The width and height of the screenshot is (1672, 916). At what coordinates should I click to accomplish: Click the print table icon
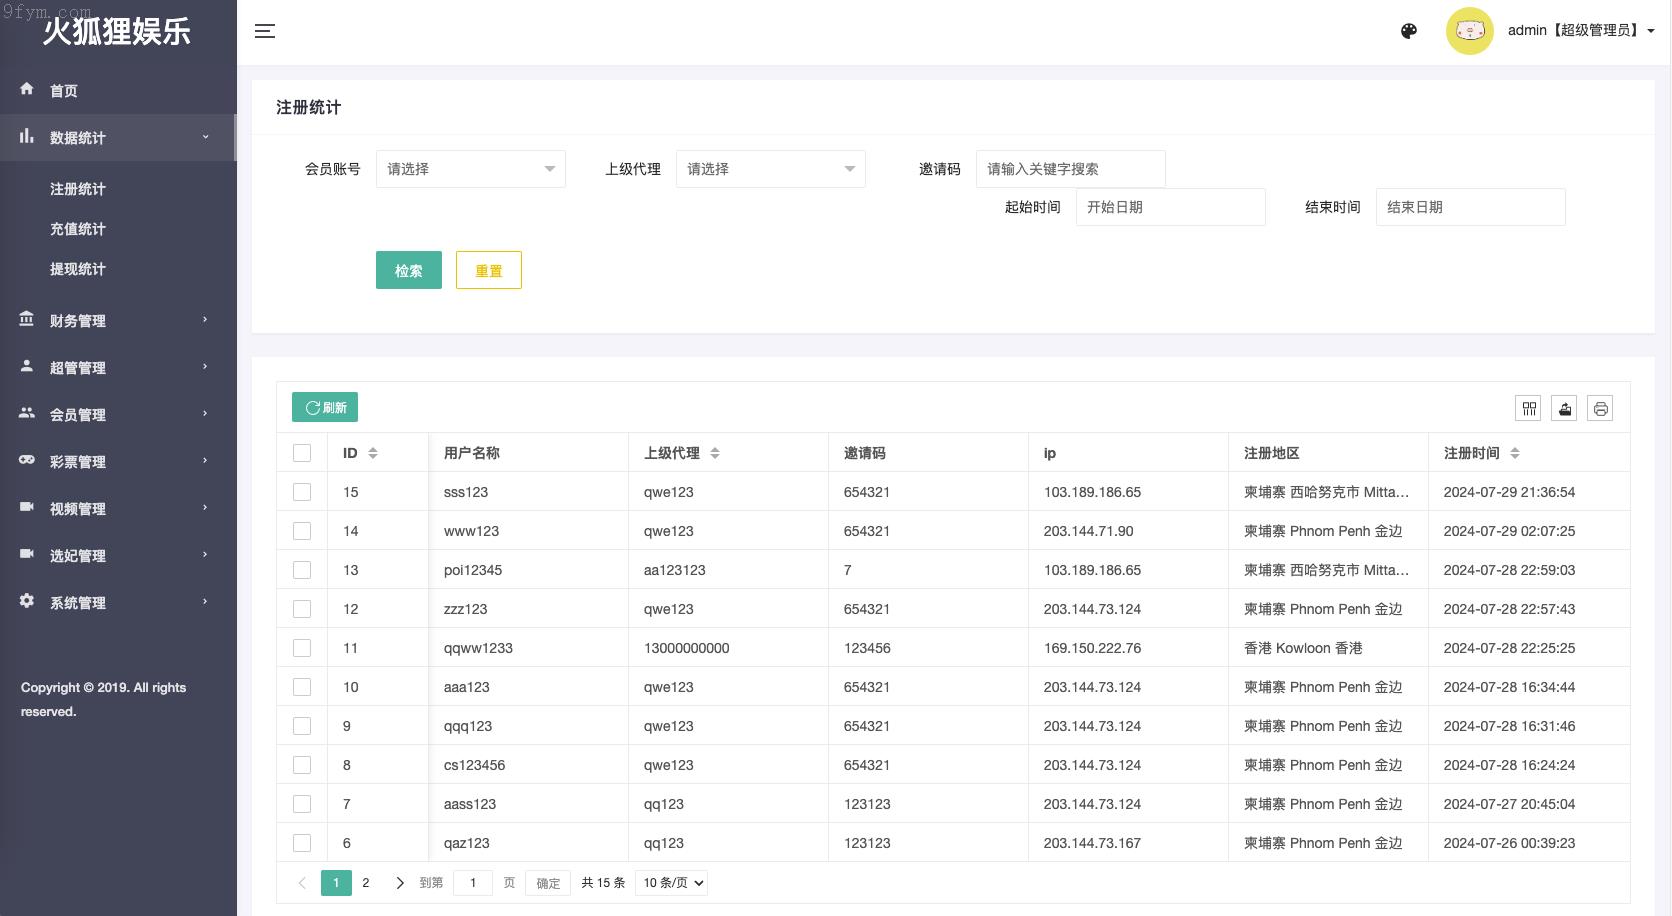pyautogui.click(x=1600, y=408)
